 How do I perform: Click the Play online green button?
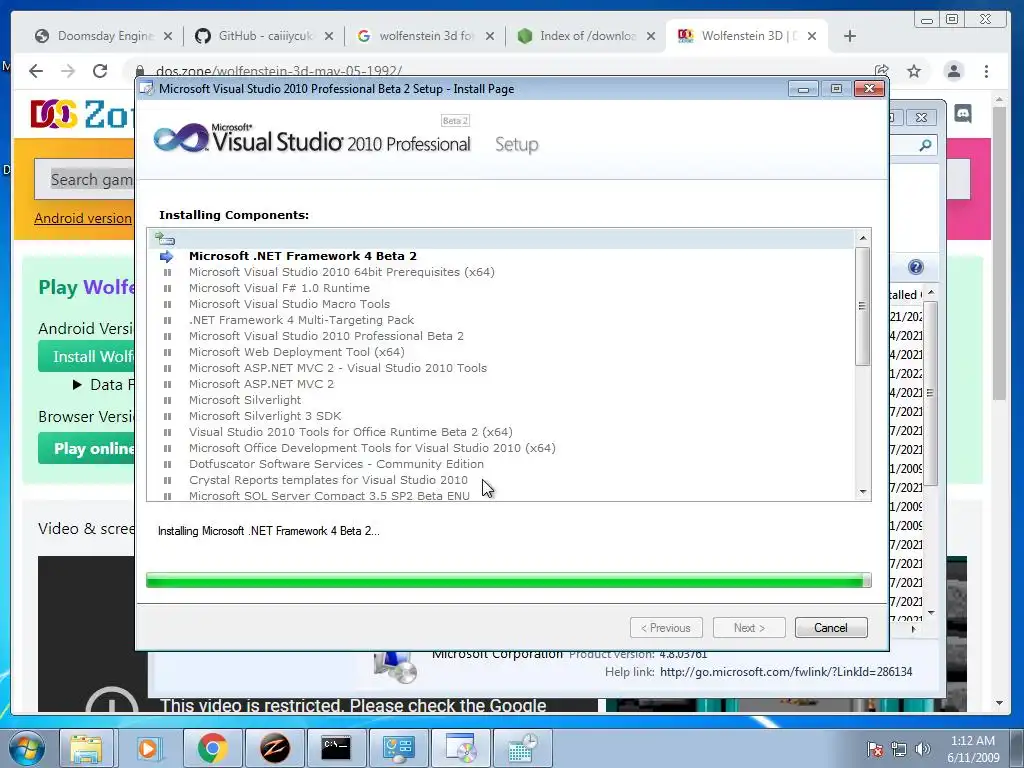tap(86, 449)
